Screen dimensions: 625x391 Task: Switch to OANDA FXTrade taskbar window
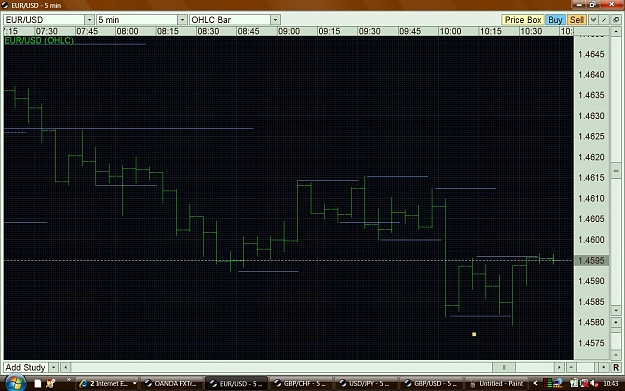pyautogui.click(x=171, y=383)
